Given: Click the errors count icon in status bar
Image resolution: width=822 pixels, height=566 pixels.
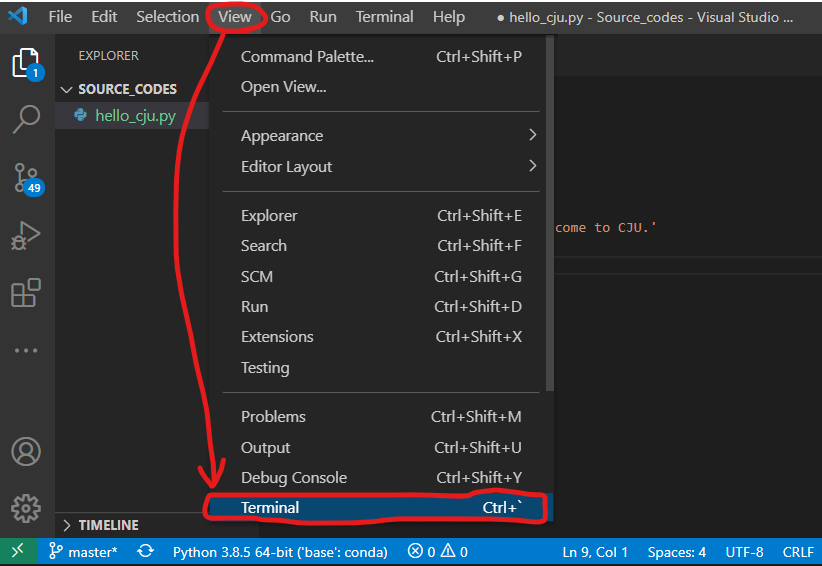Looking at the screenshot, I should tap(415, 551).
